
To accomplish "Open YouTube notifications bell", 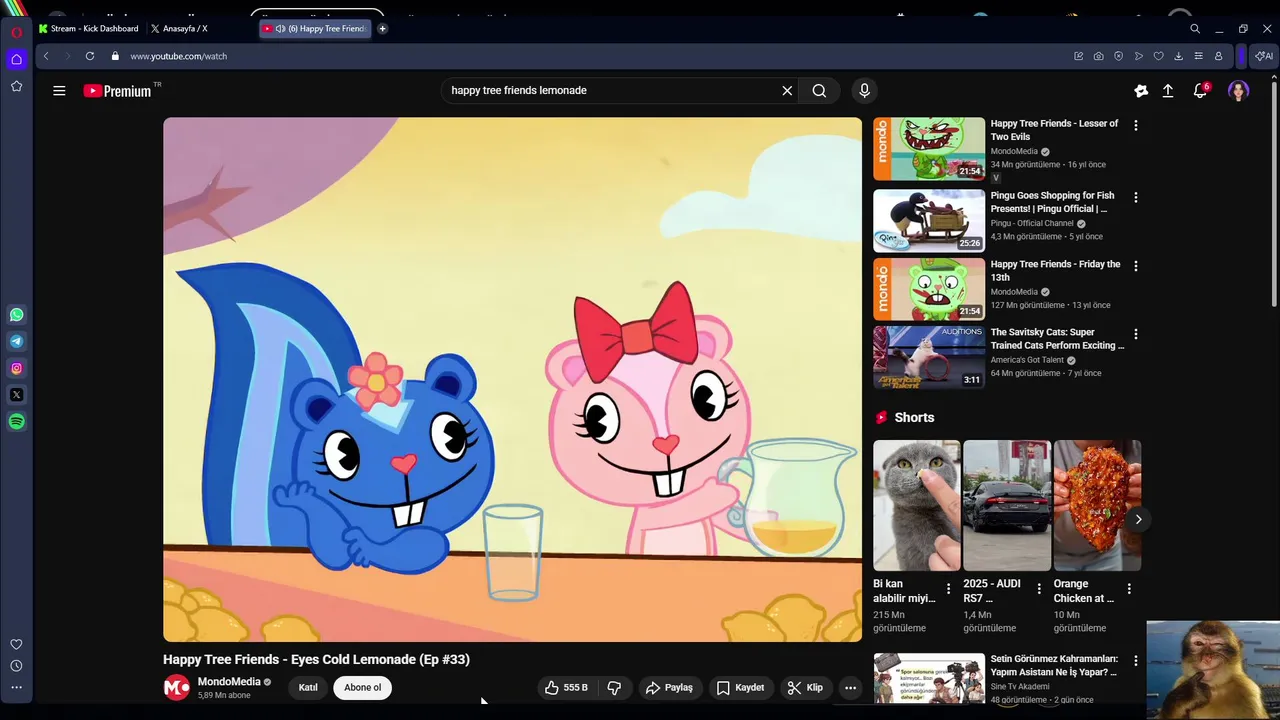I will click(x=1200, y=91).
